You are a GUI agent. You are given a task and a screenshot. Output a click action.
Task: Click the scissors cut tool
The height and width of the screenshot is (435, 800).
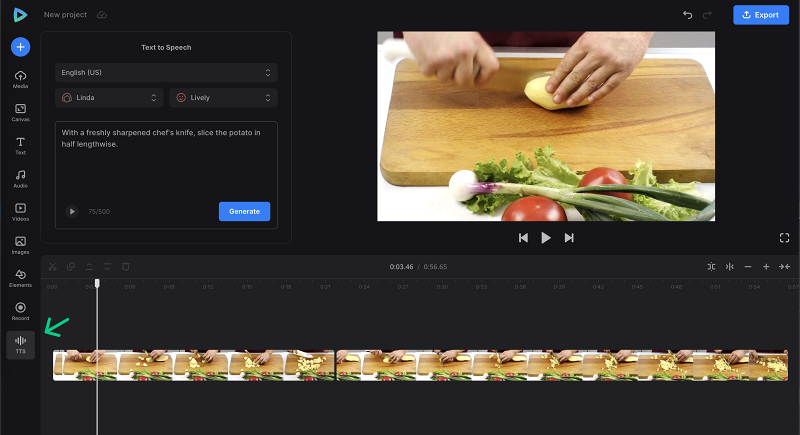[x=53, y=266]
